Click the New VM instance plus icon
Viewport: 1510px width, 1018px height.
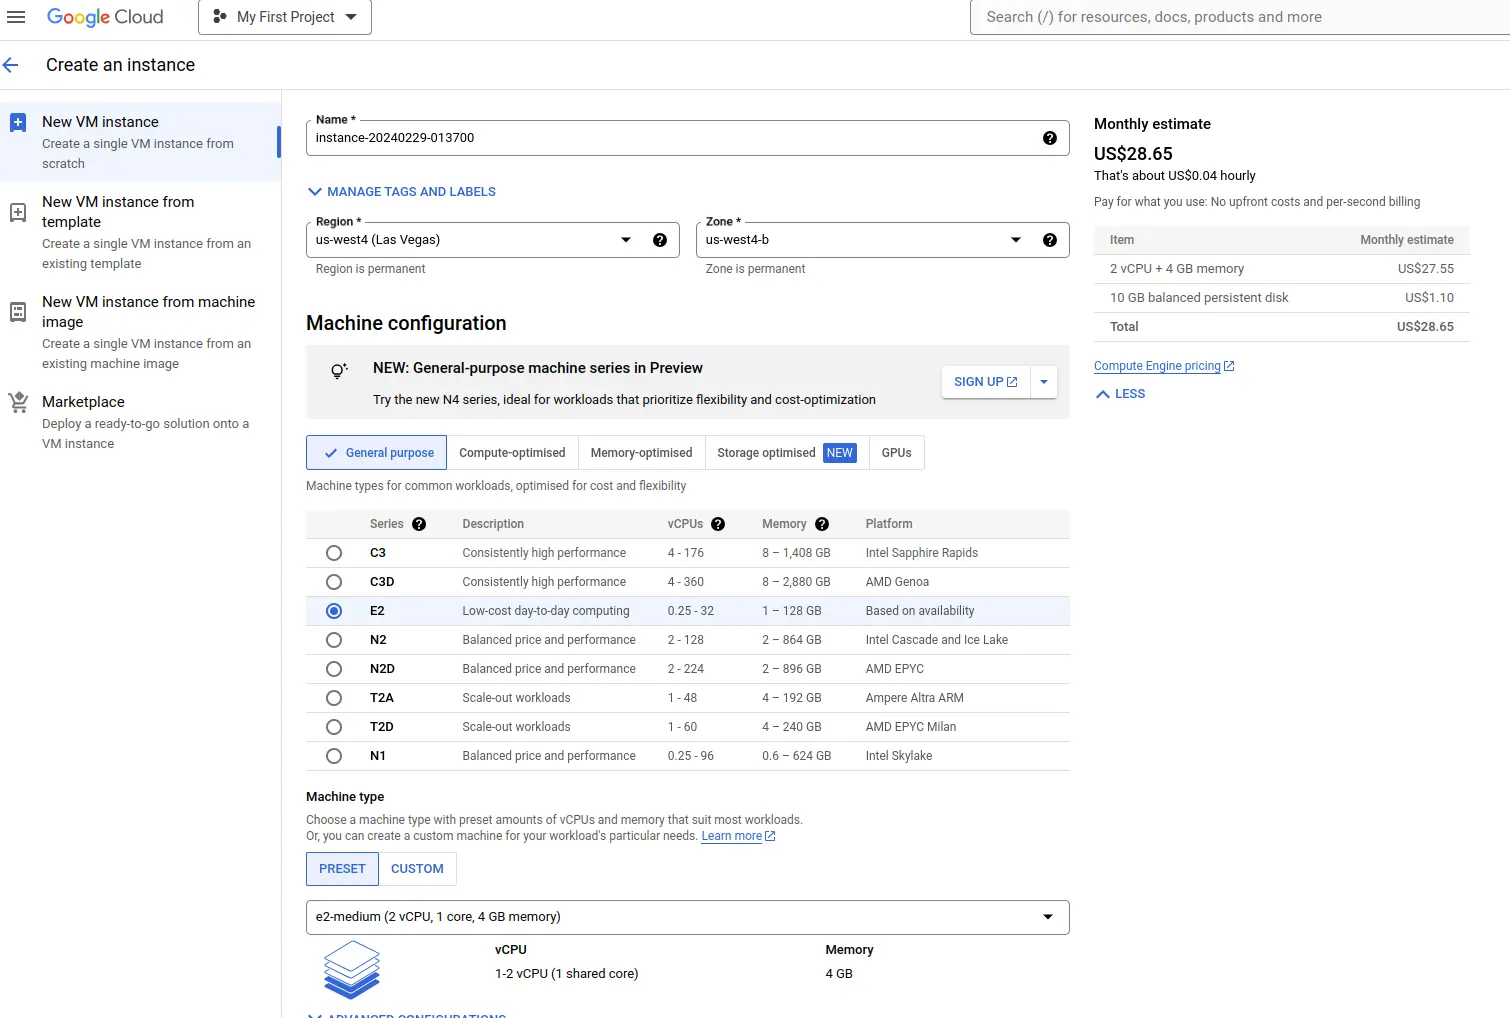pyautogui.click(x=18, y=122)
